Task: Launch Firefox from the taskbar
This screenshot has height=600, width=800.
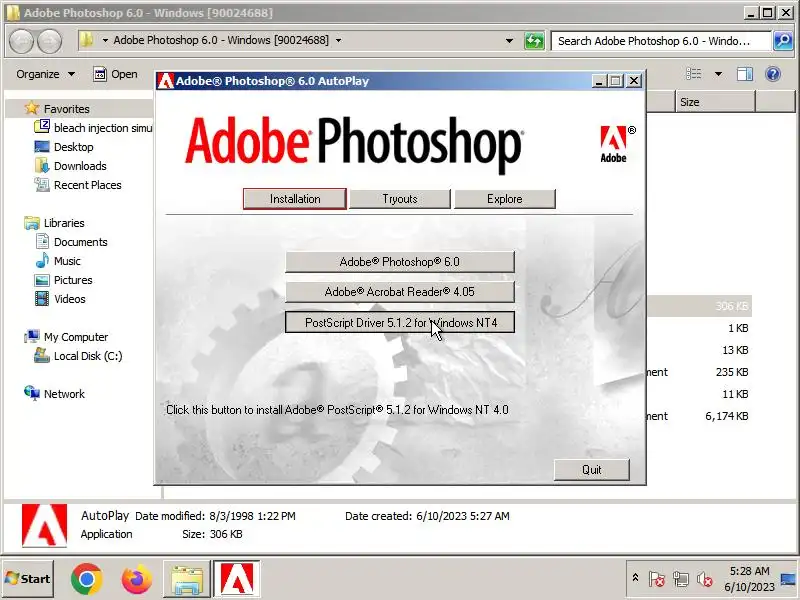Action: pos(136,579)
